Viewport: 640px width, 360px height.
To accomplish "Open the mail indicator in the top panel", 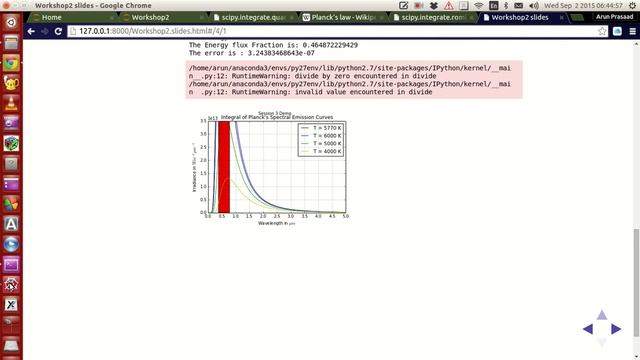I will click(518, 6).
